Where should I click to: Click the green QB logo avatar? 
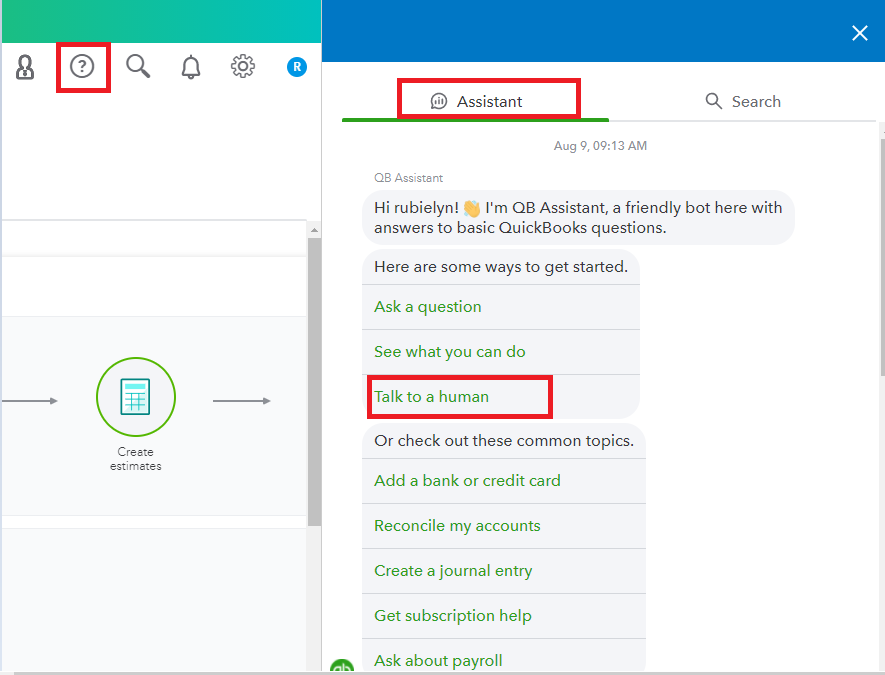point(342,668)
